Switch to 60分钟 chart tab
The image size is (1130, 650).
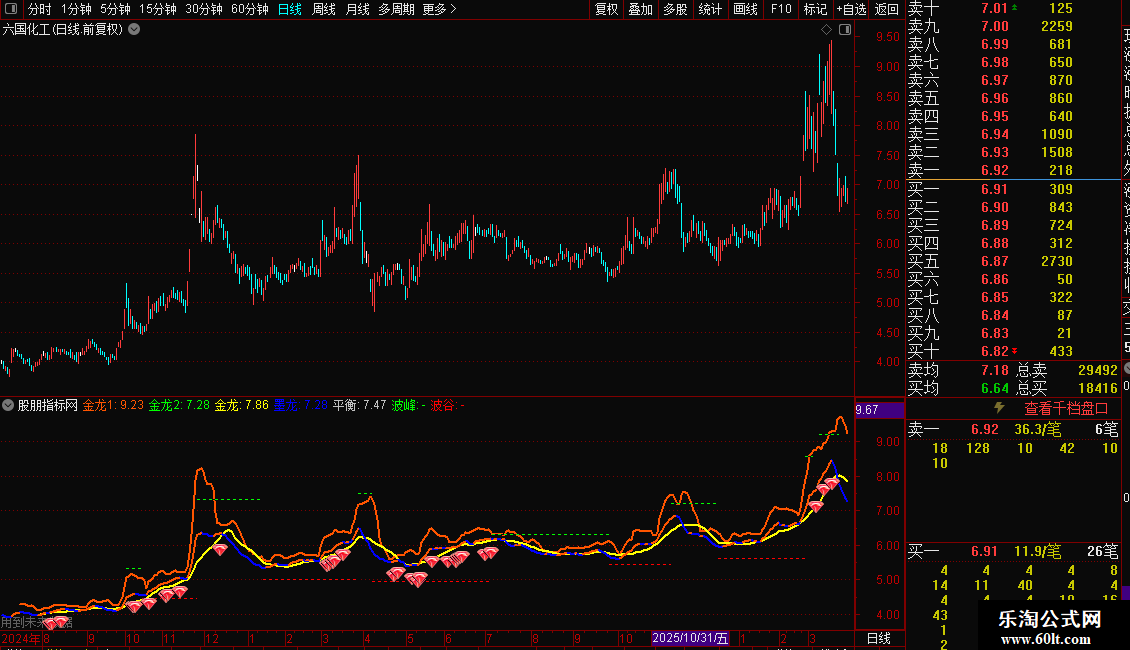click(249, 9)
